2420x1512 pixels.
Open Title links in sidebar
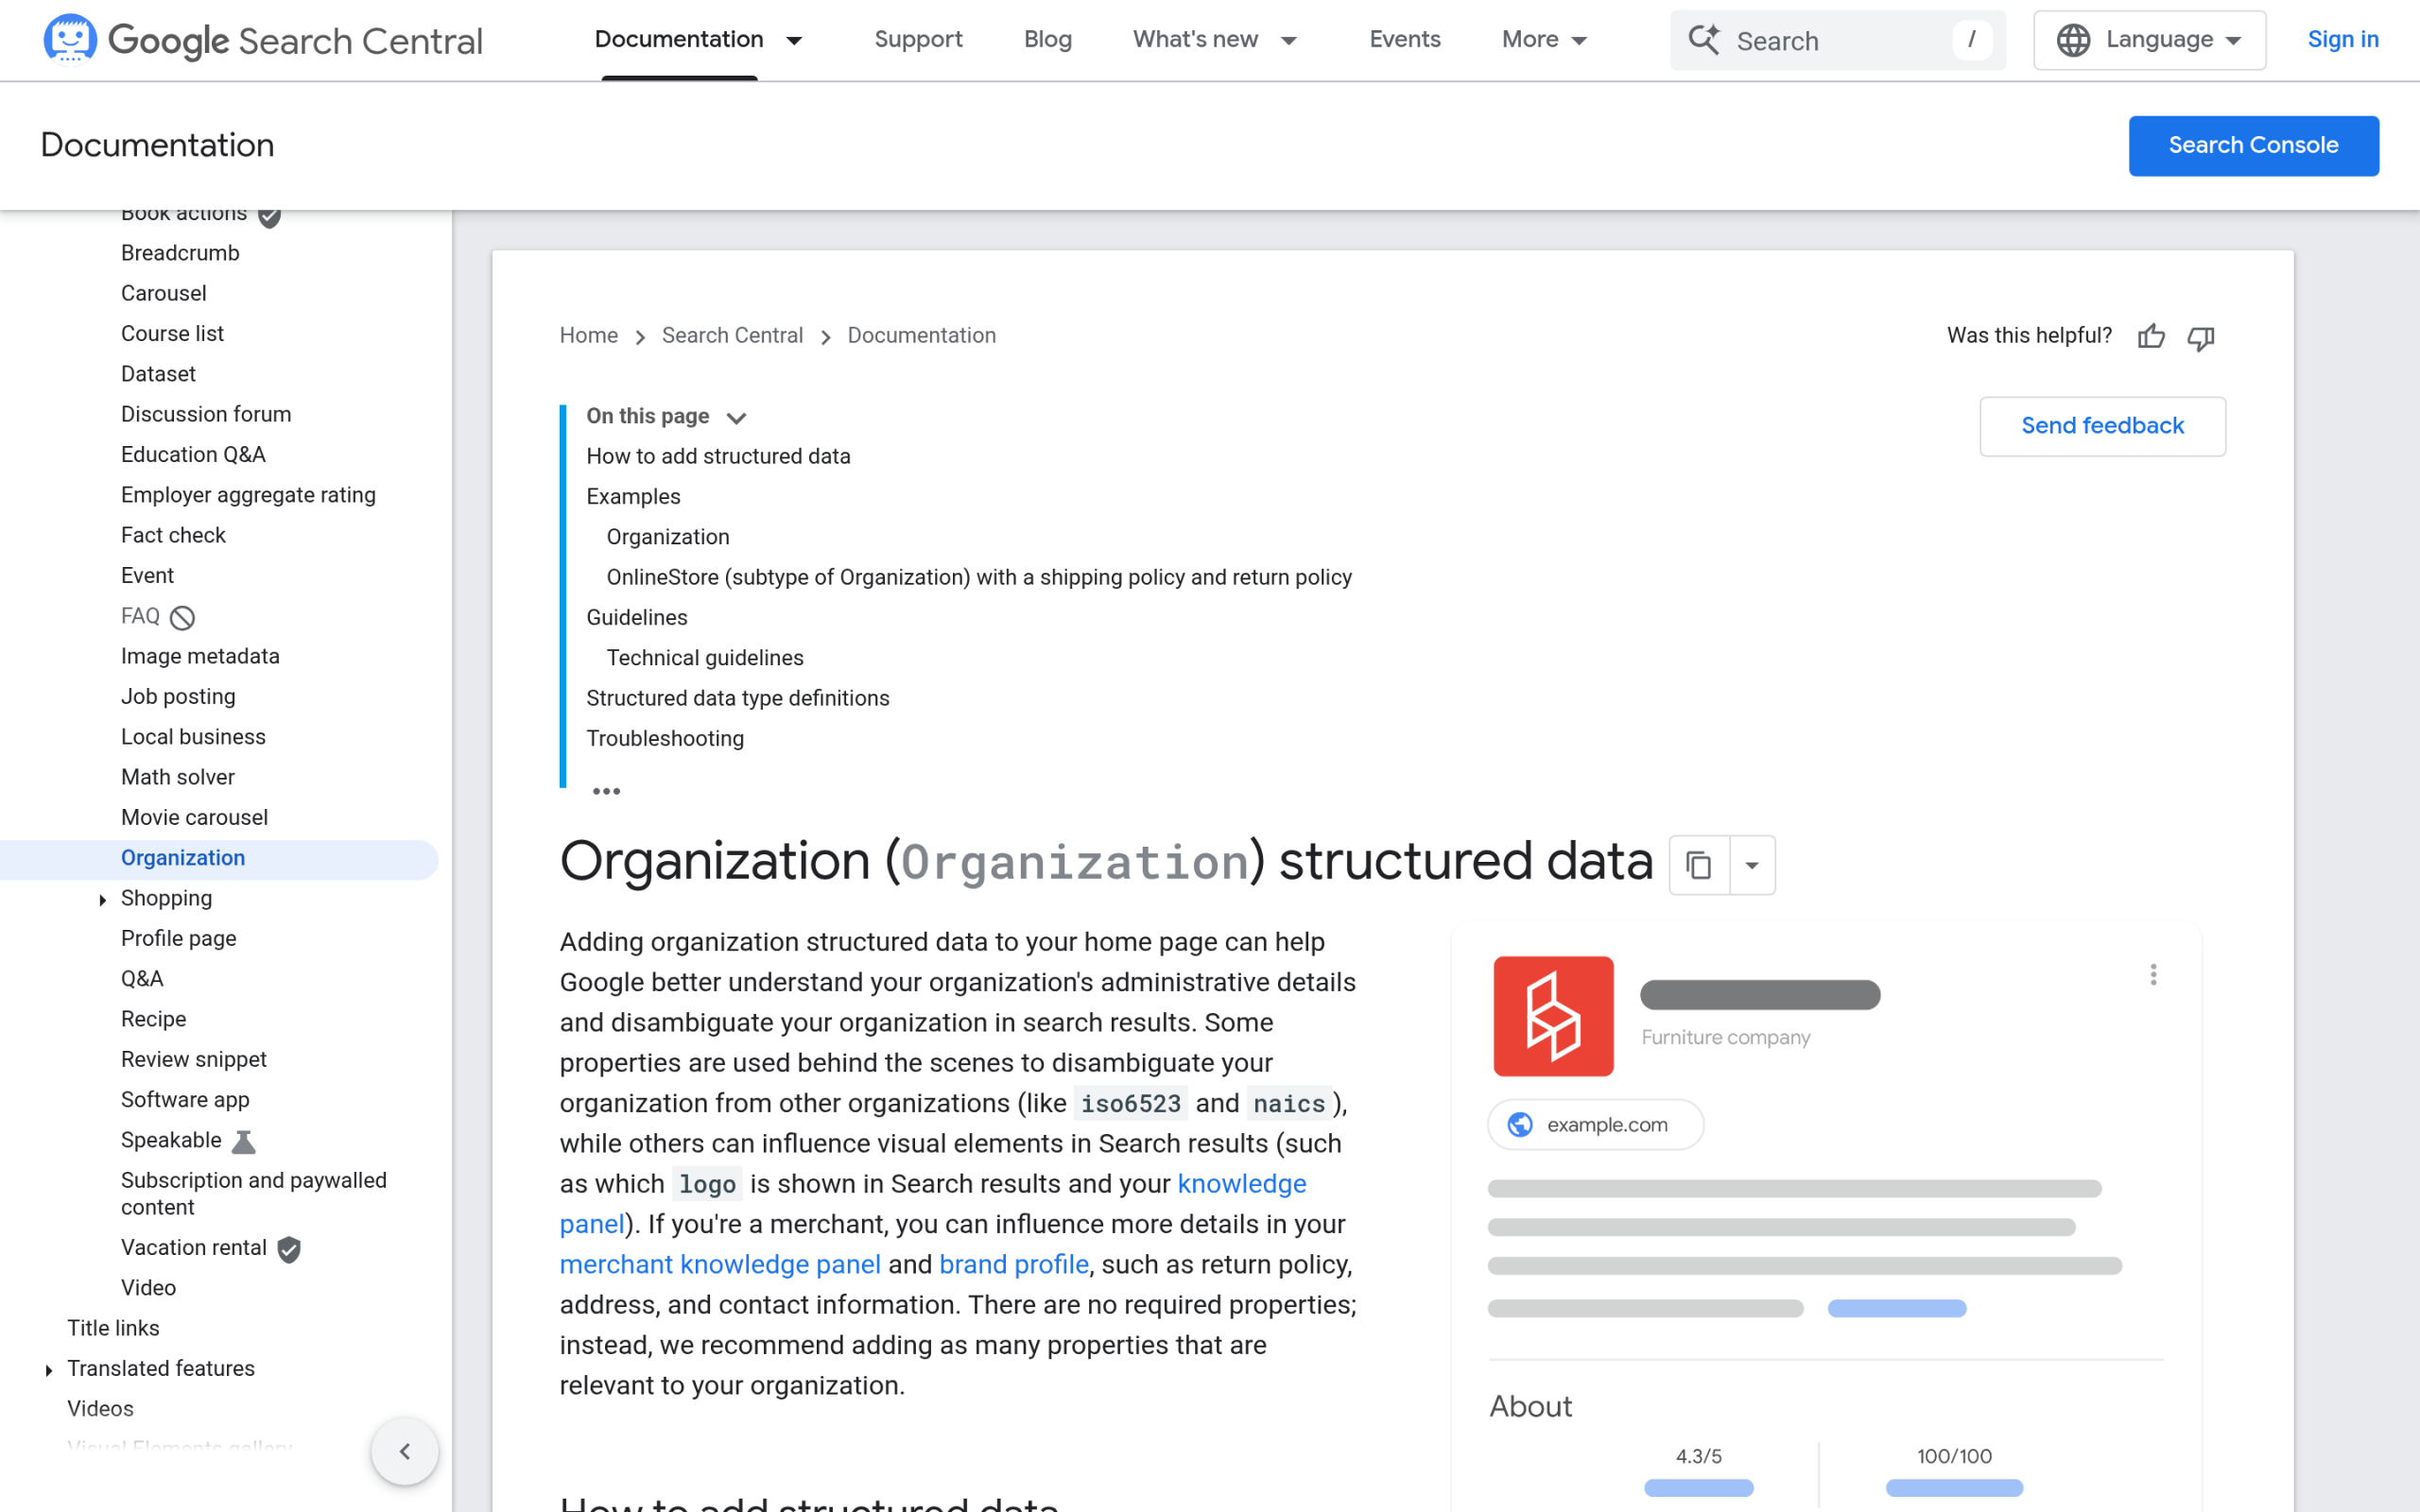pos(113,1329)
